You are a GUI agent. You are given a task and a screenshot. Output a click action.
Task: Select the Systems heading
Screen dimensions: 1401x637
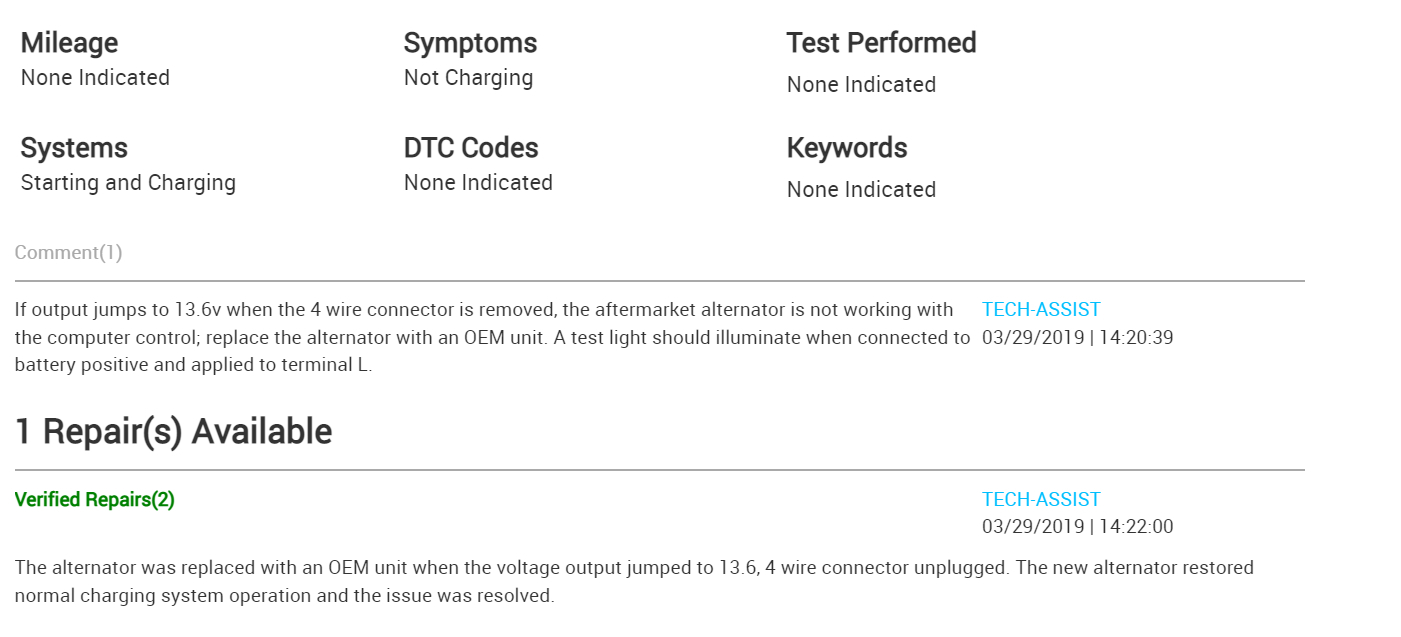point(74,148)
